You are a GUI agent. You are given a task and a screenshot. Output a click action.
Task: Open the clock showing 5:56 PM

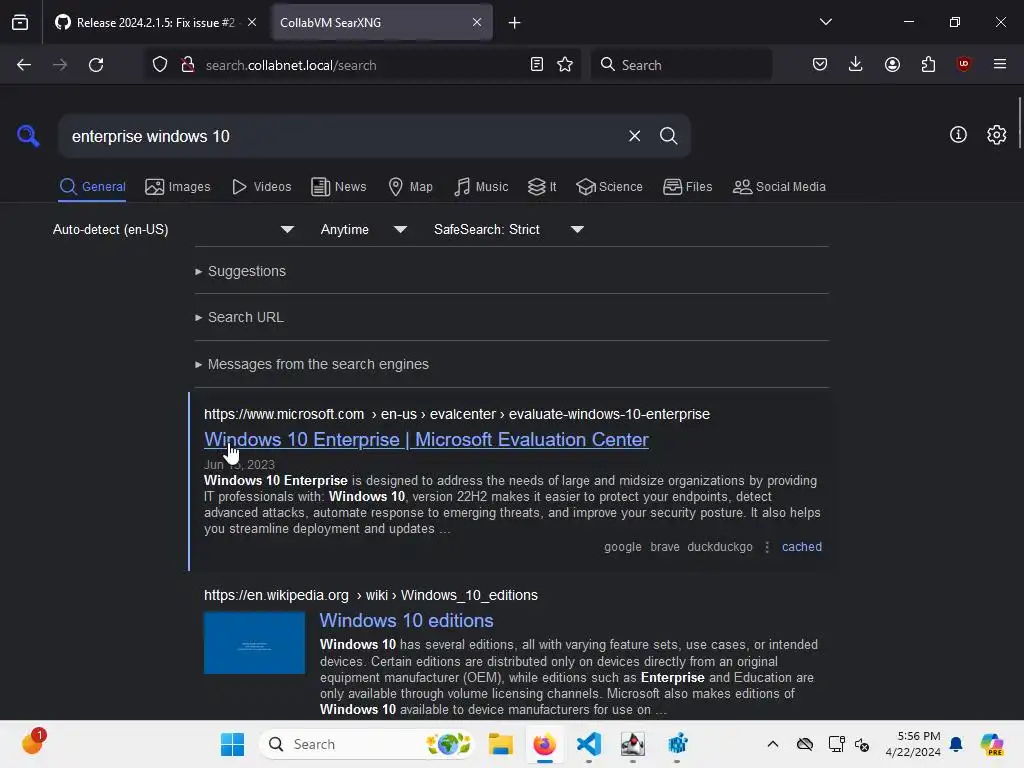[x=913, y=744]
